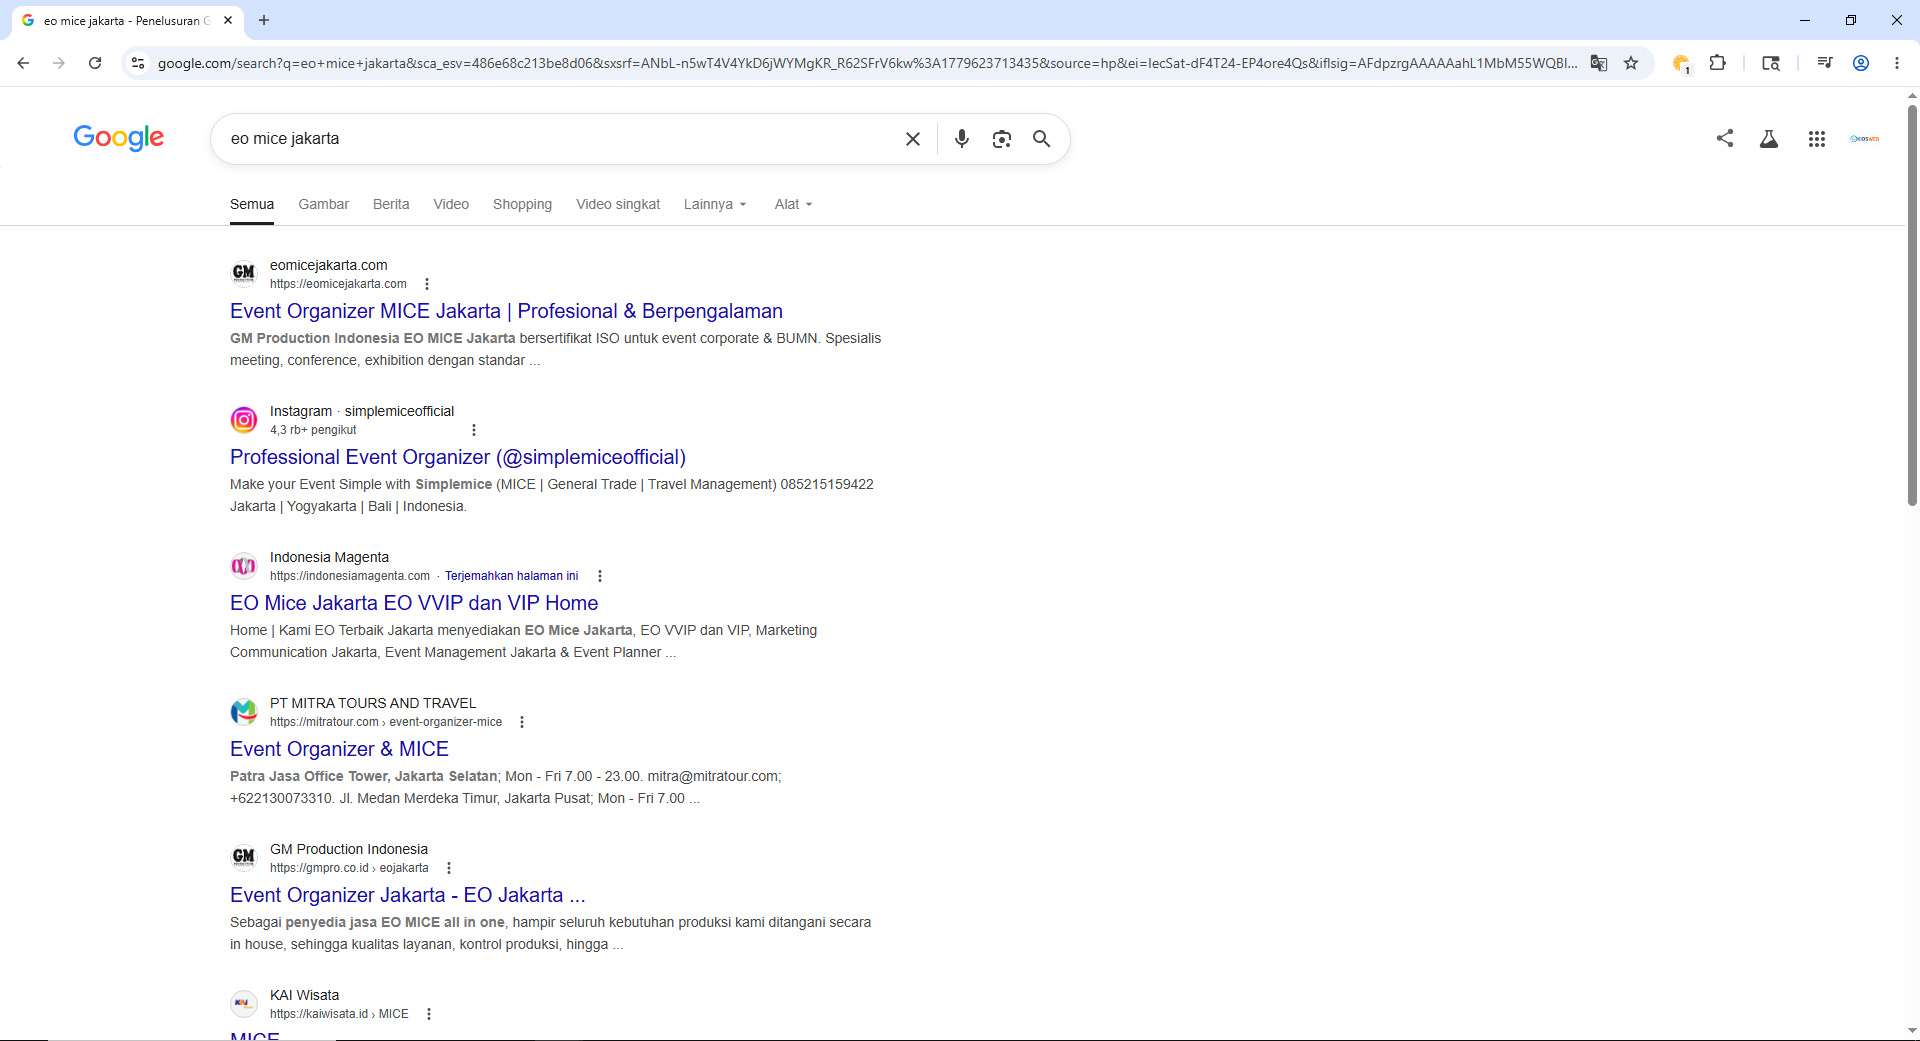Viewport: 1920px width, 1041px height.
Task: Go forward to next page
Action: (x=59, y=63)
